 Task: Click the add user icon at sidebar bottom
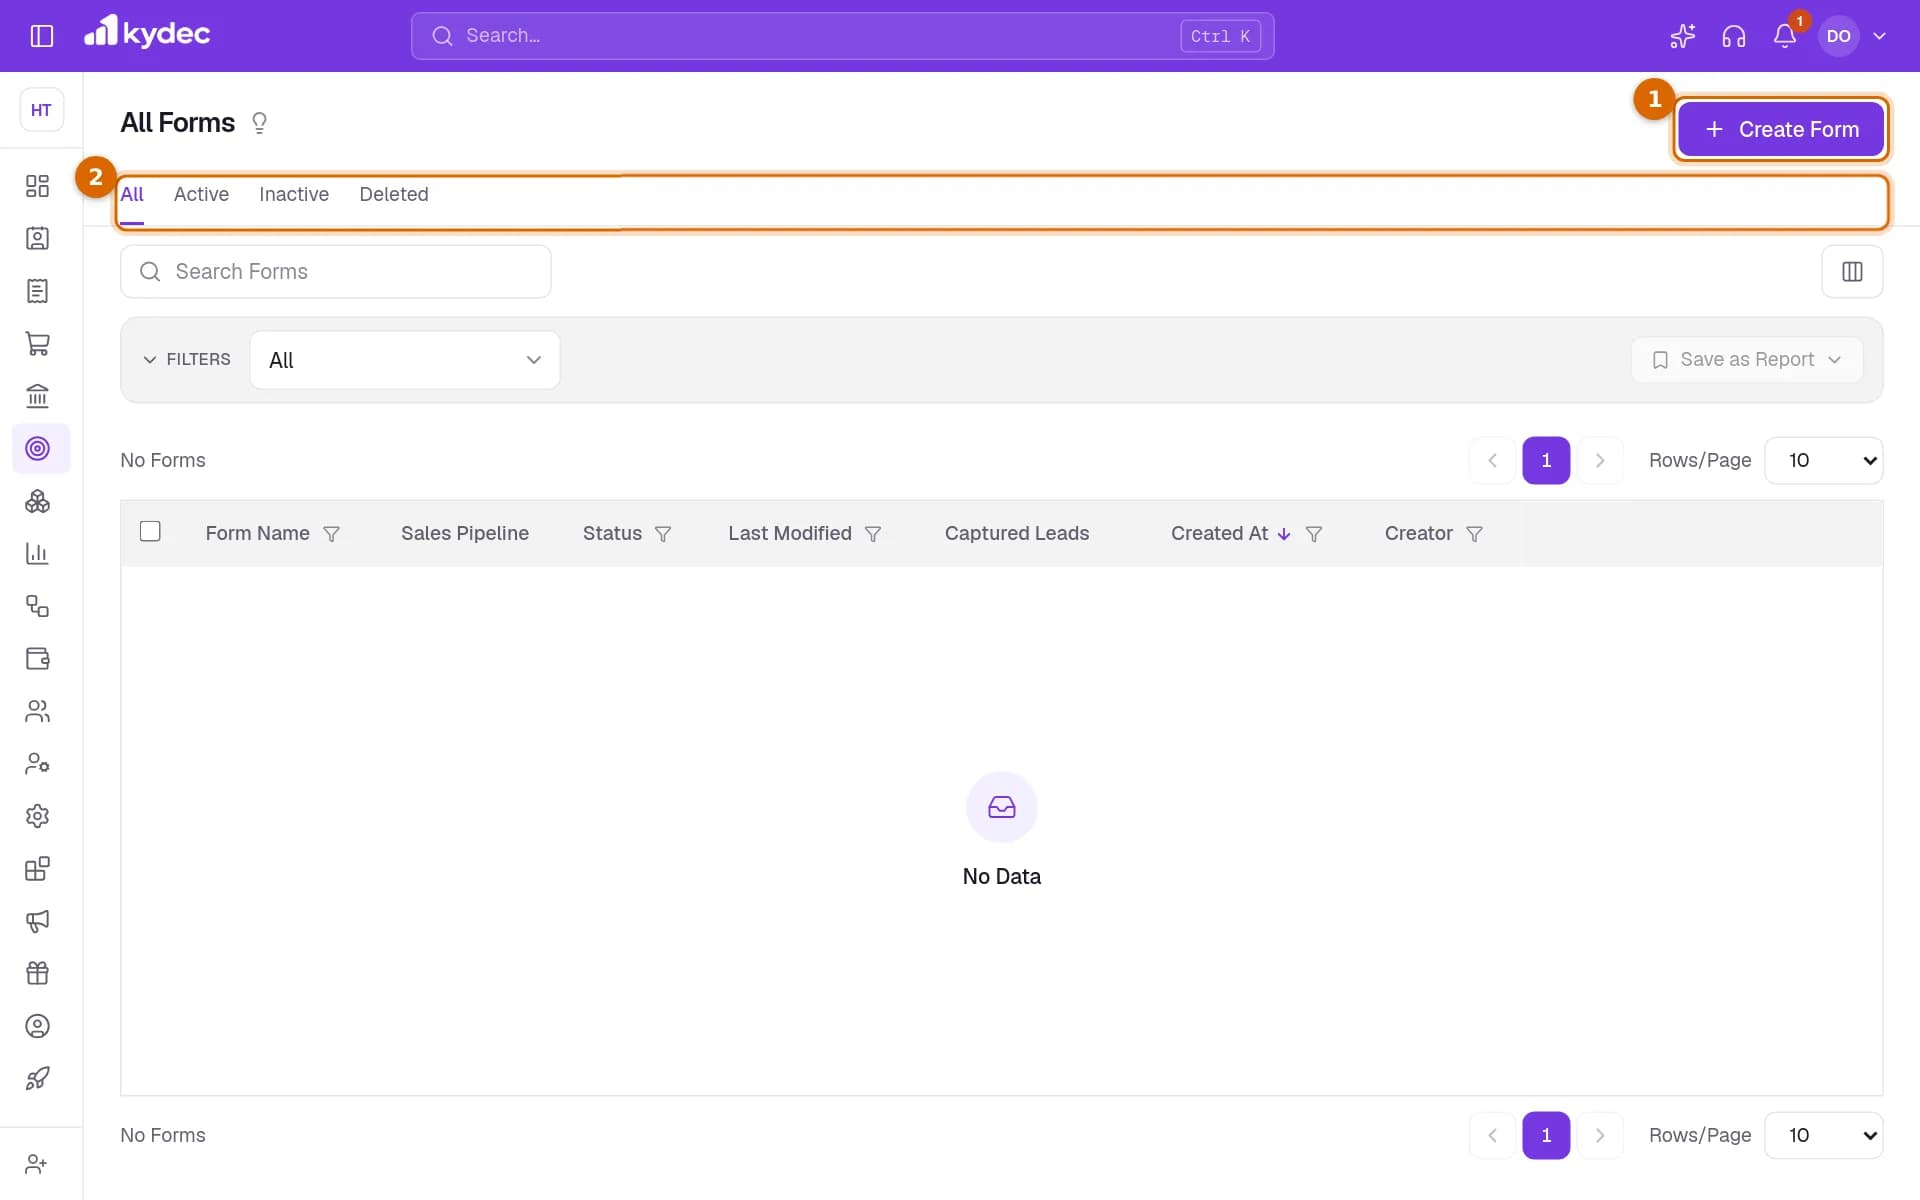click(x=37, y=1164)
